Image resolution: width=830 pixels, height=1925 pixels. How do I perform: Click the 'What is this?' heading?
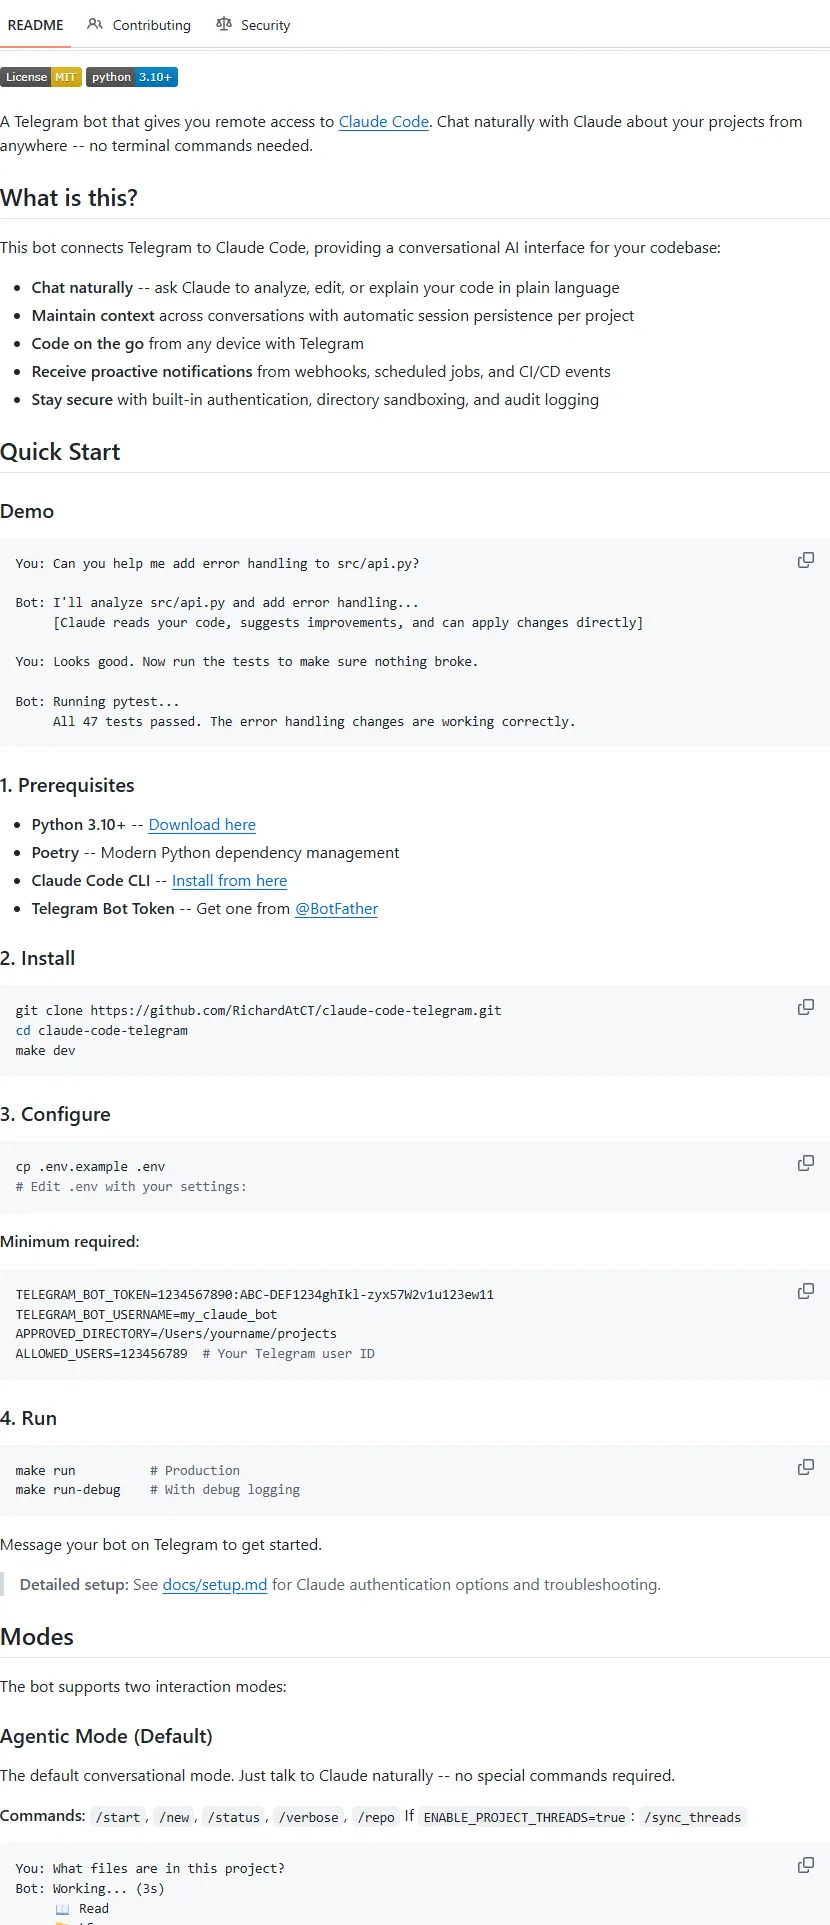coord(69,198)
